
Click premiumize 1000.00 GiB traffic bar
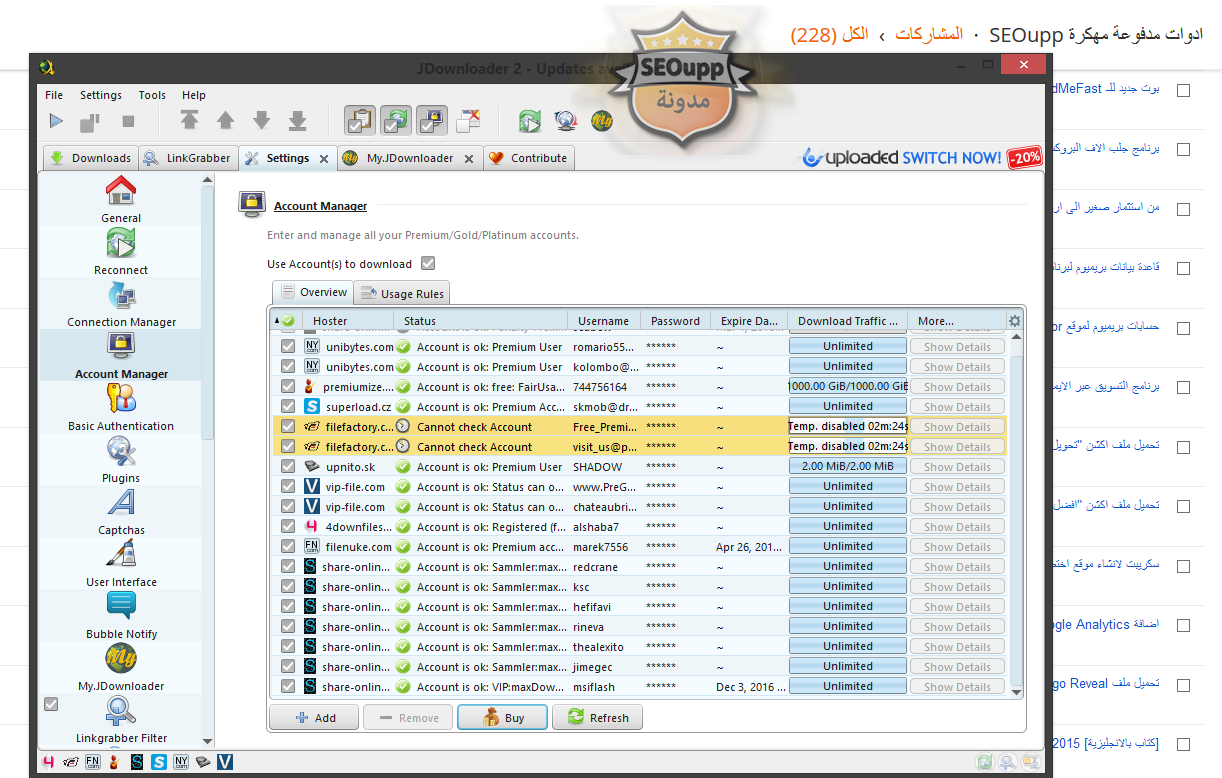coord(848,386)
